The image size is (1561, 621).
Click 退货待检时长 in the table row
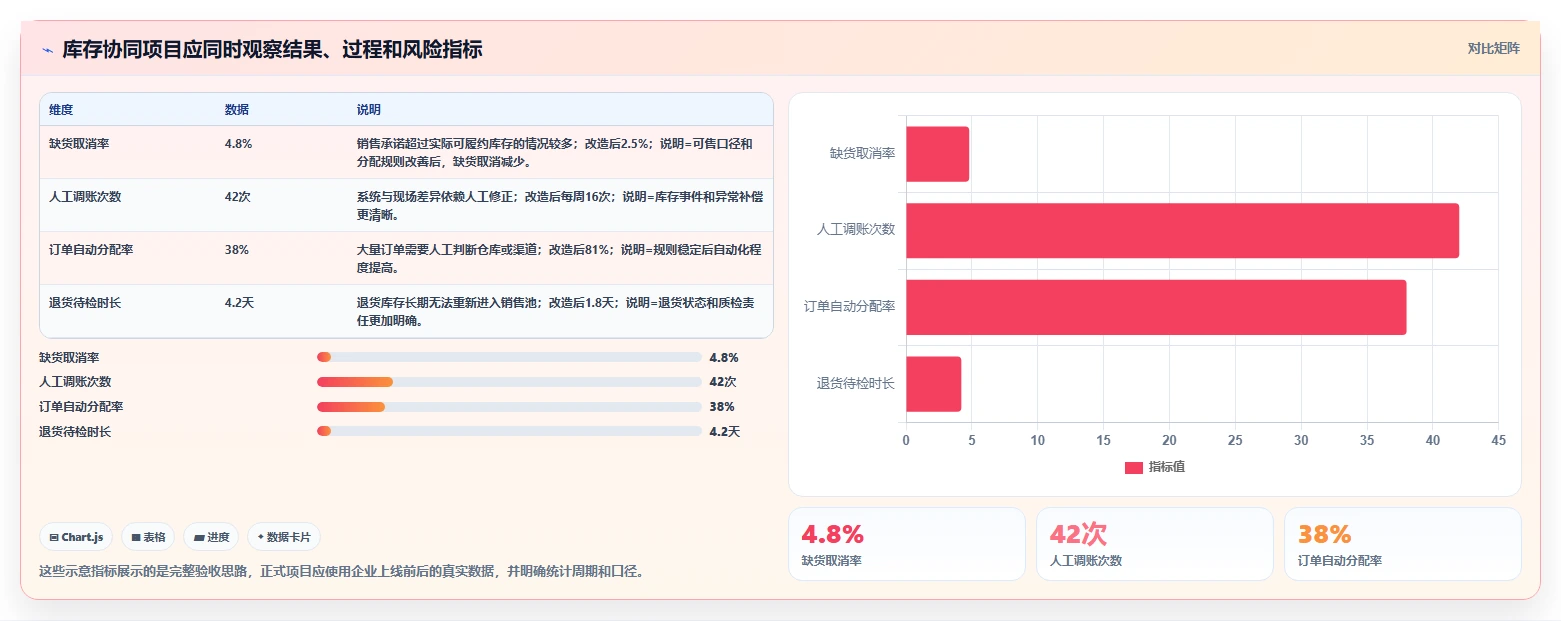click(85, 303)
